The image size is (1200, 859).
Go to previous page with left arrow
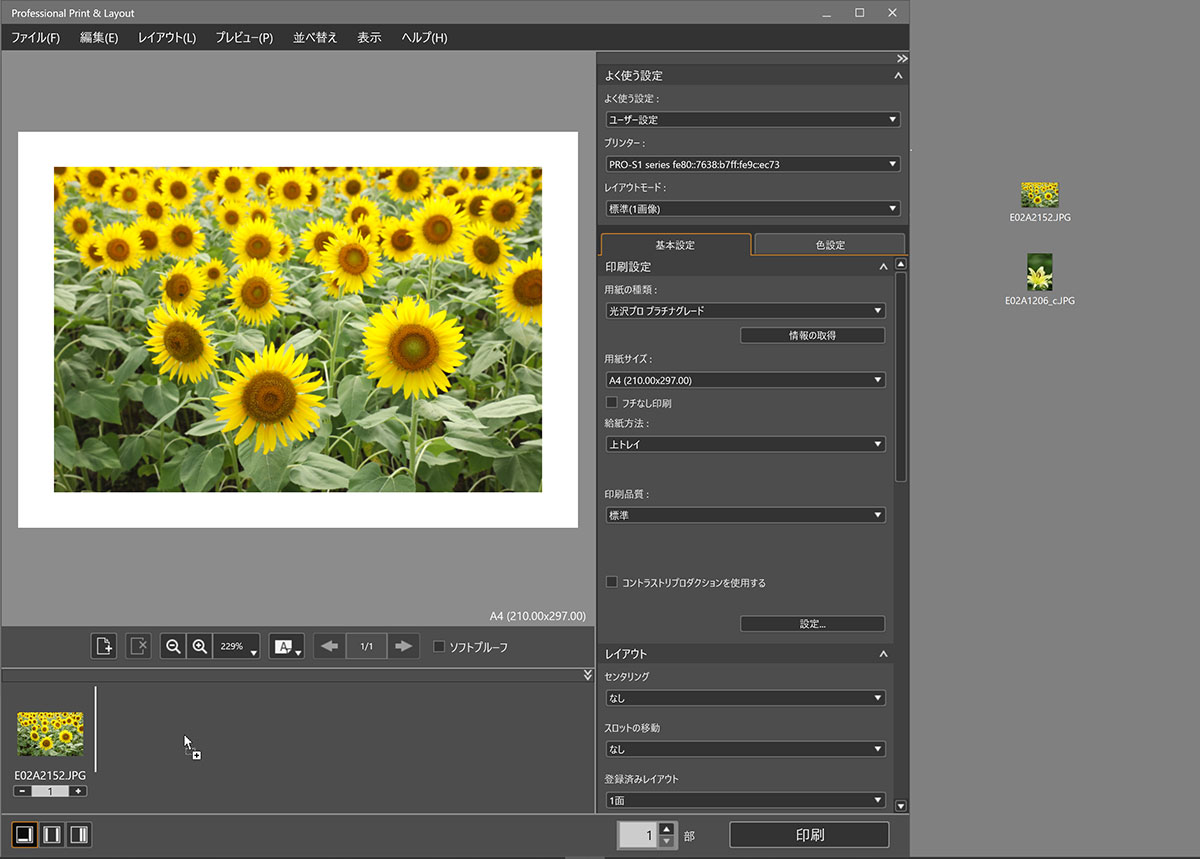click(x=329, y=647)
